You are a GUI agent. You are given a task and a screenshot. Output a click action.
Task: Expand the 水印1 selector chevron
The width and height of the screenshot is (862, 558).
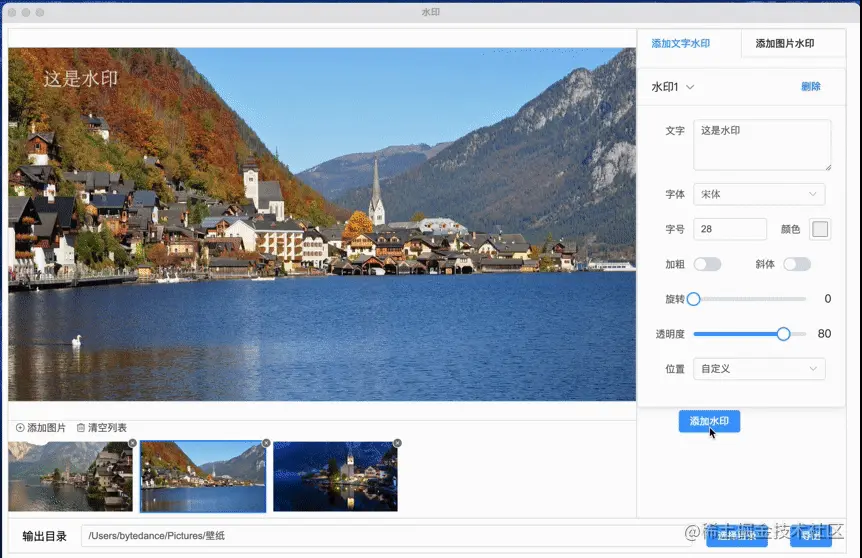point(690,87)
